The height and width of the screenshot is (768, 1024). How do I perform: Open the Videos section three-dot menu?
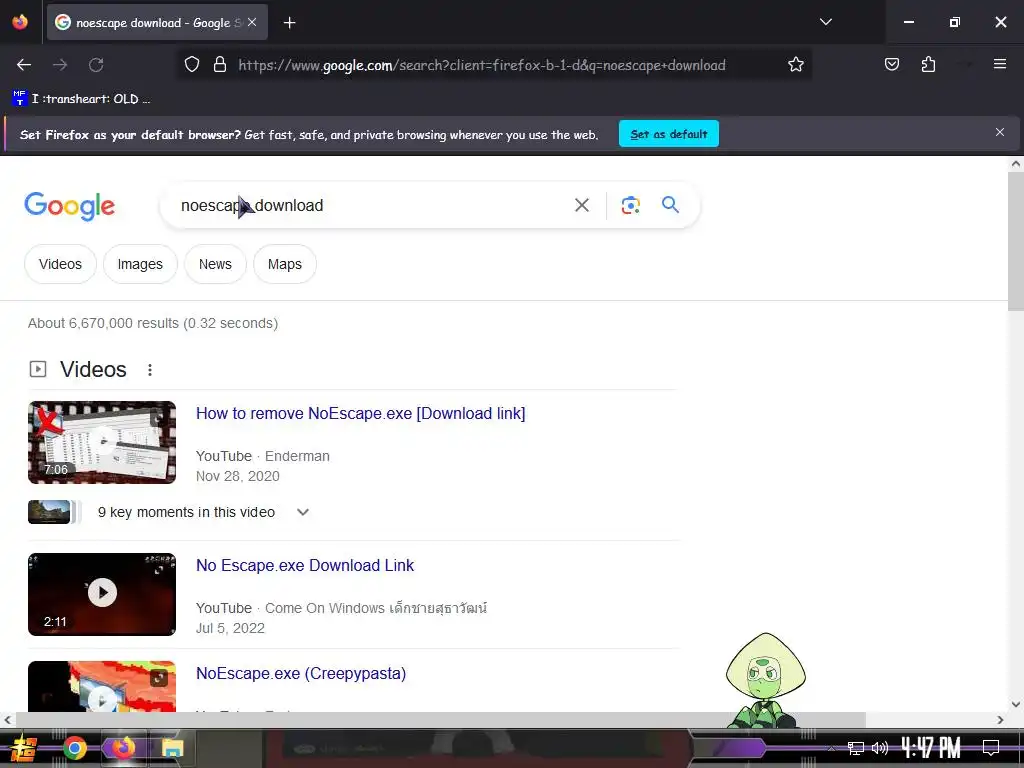(150, 370)
